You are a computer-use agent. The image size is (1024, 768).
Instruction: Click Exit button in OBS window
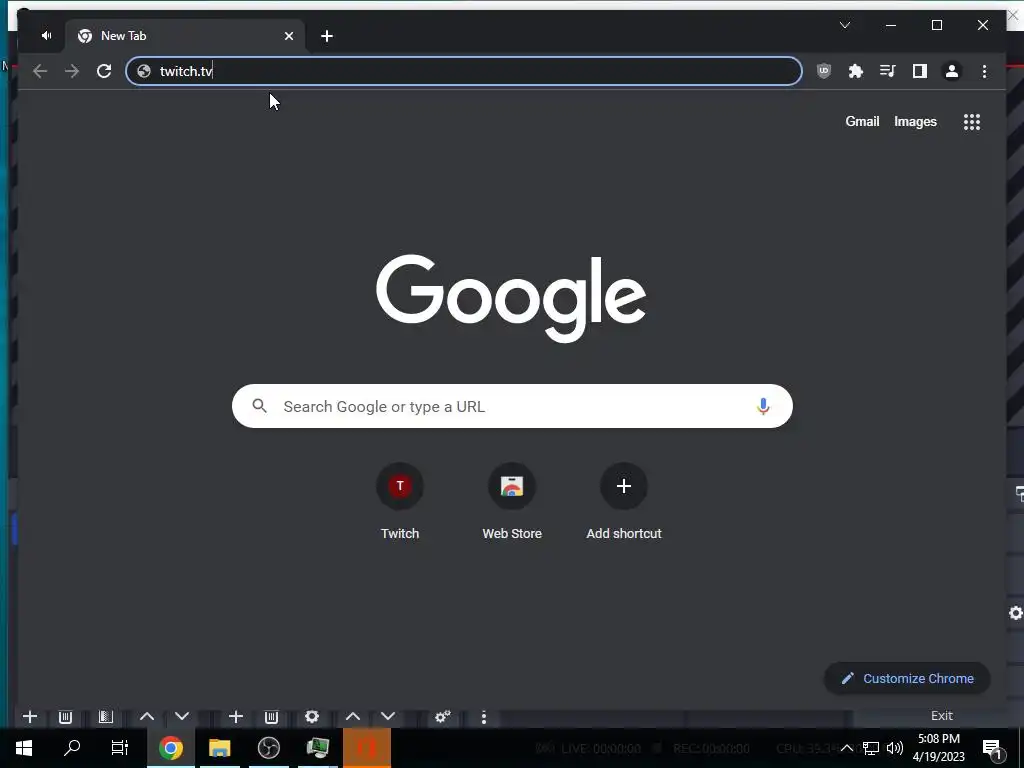tap(941, 716)
